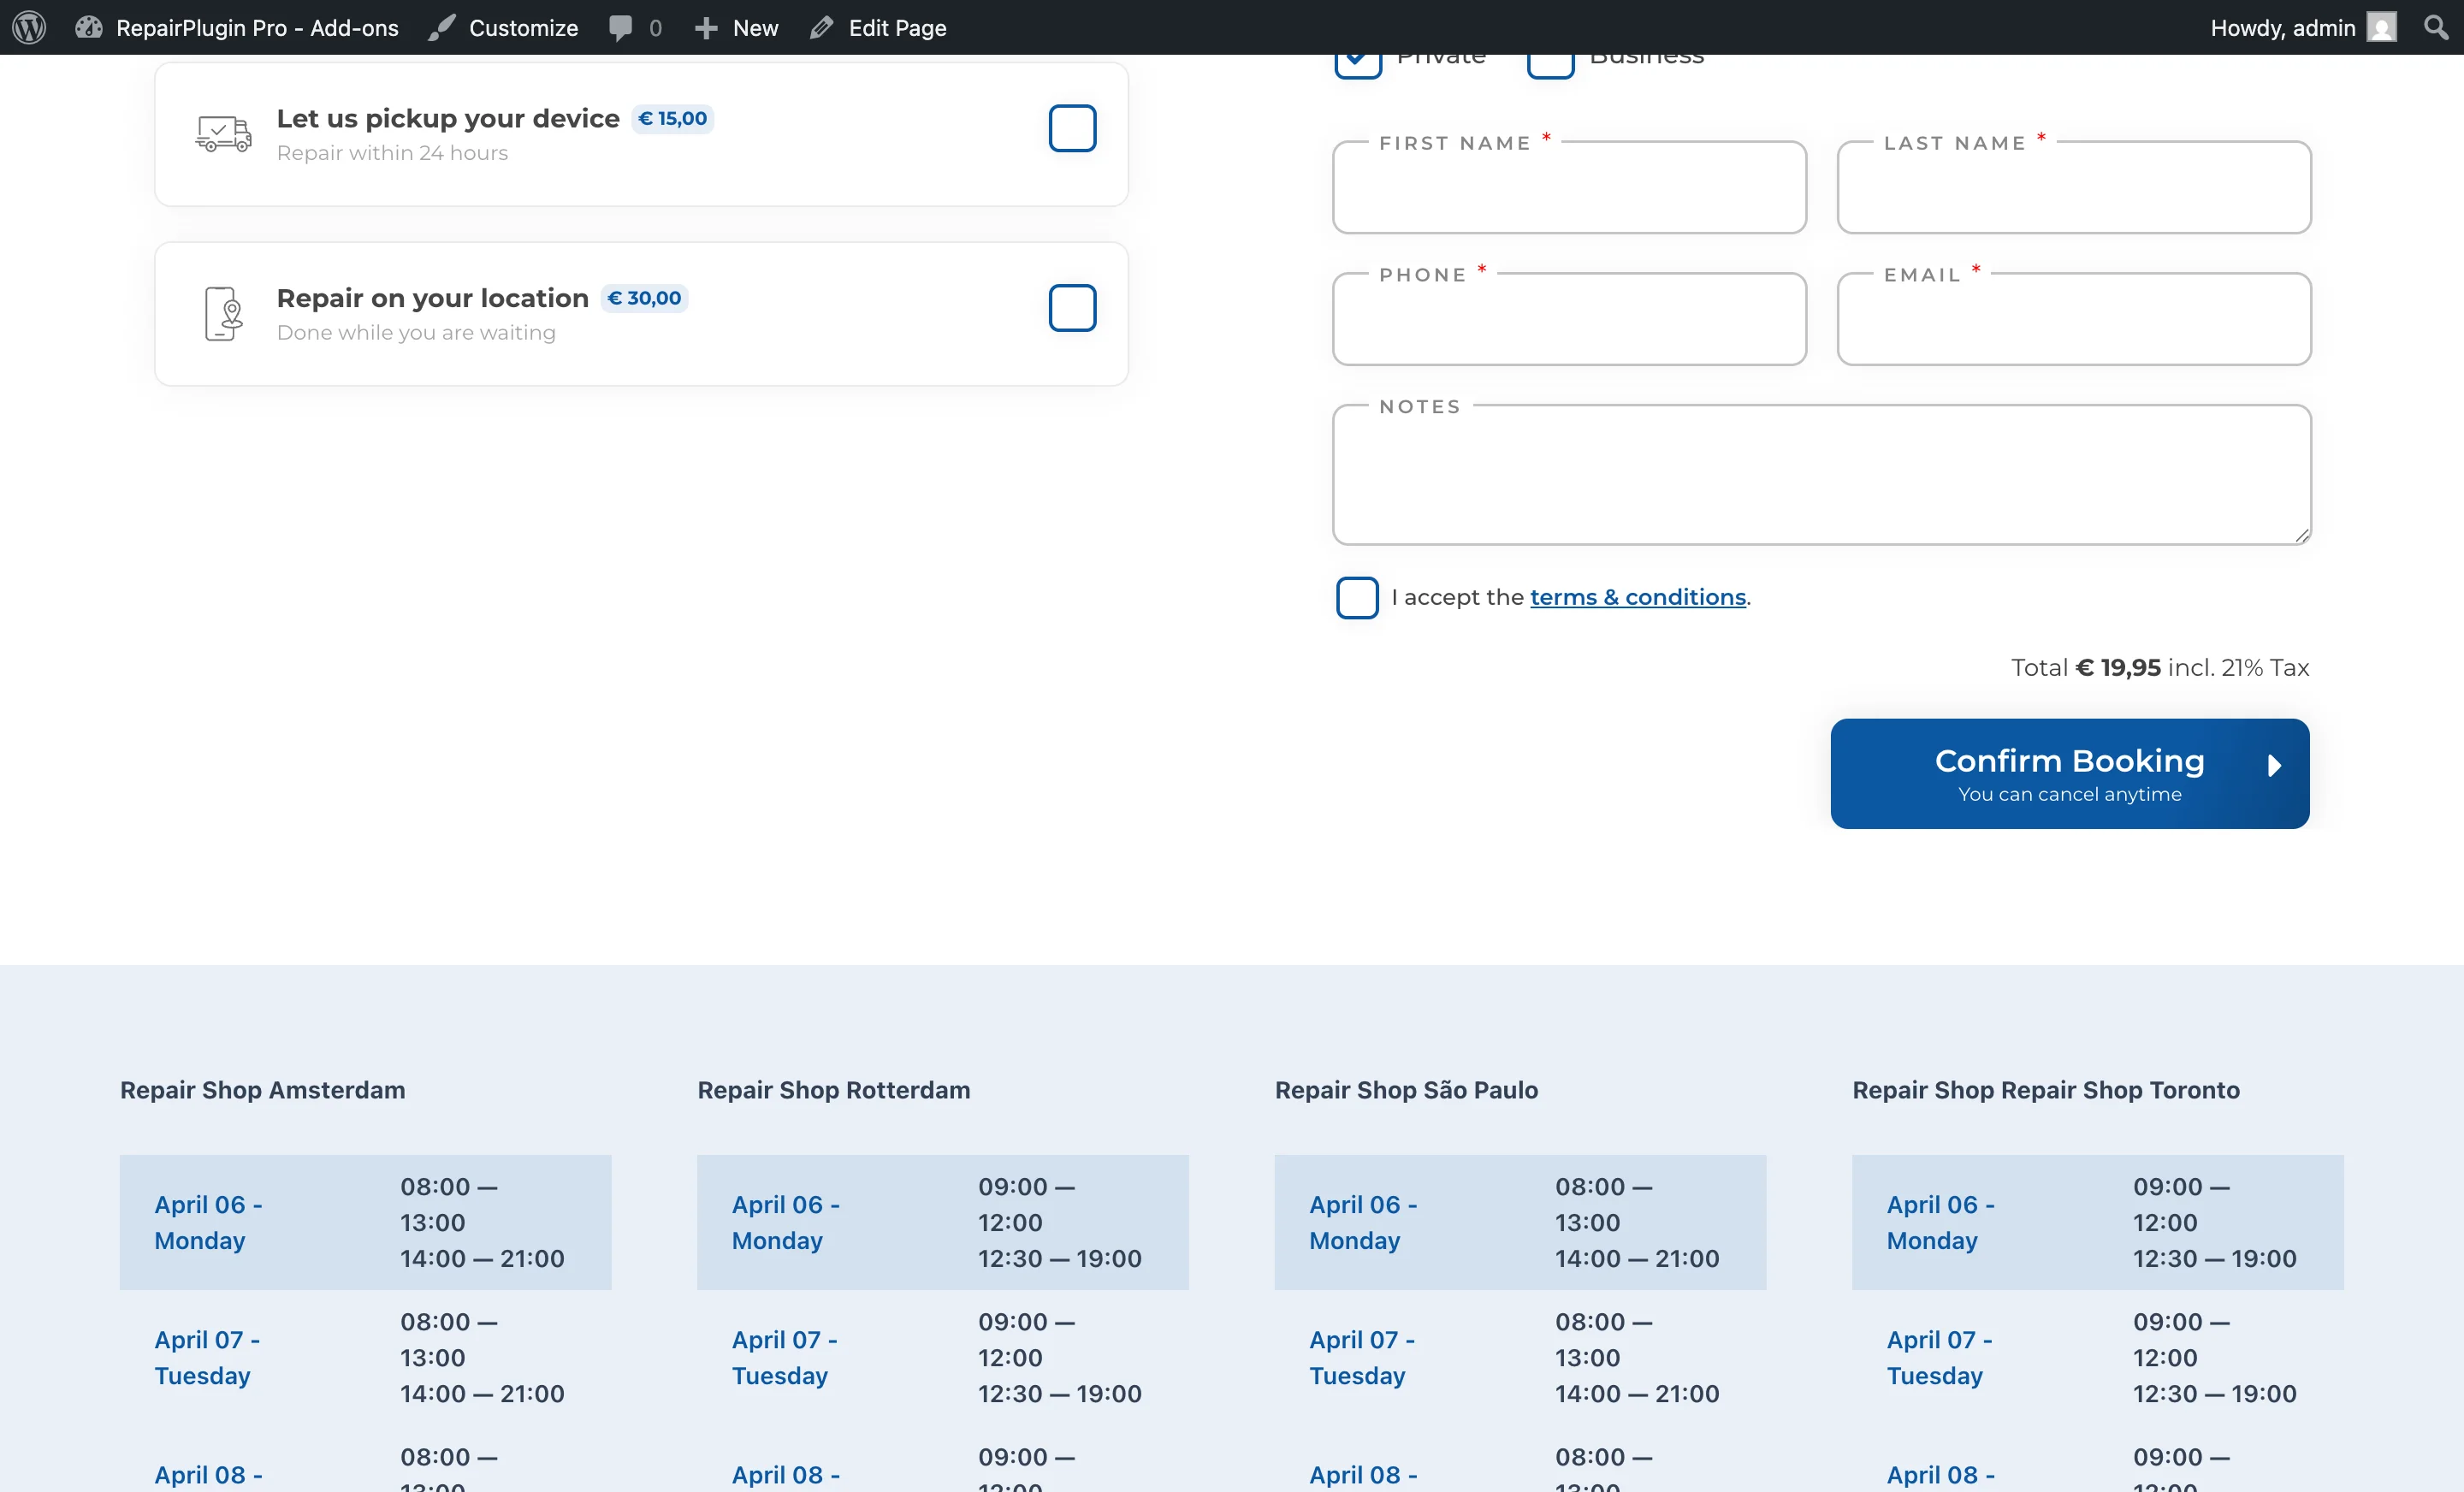Click the search magnifier icon
2464x1492 pixels.
coord(2435,27)
